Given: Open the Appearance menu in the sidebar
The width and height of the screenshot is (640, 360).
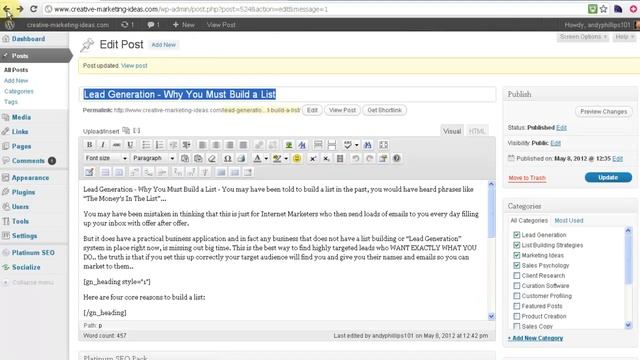Looking at the screenshot, I should pyautogui.click(x=30, y=178).
